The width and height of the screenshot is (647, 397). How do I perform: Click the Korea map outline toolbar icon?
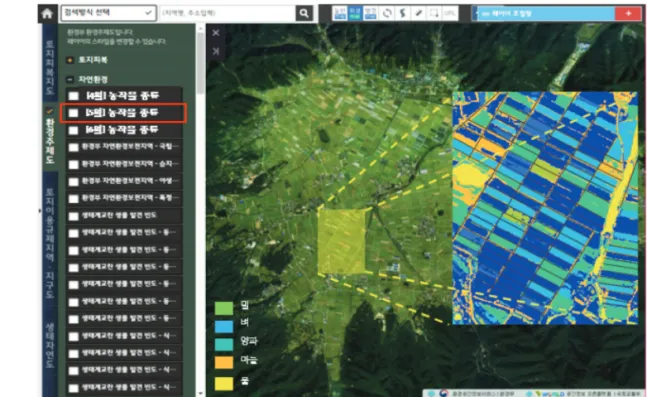[x=403, y=13]
